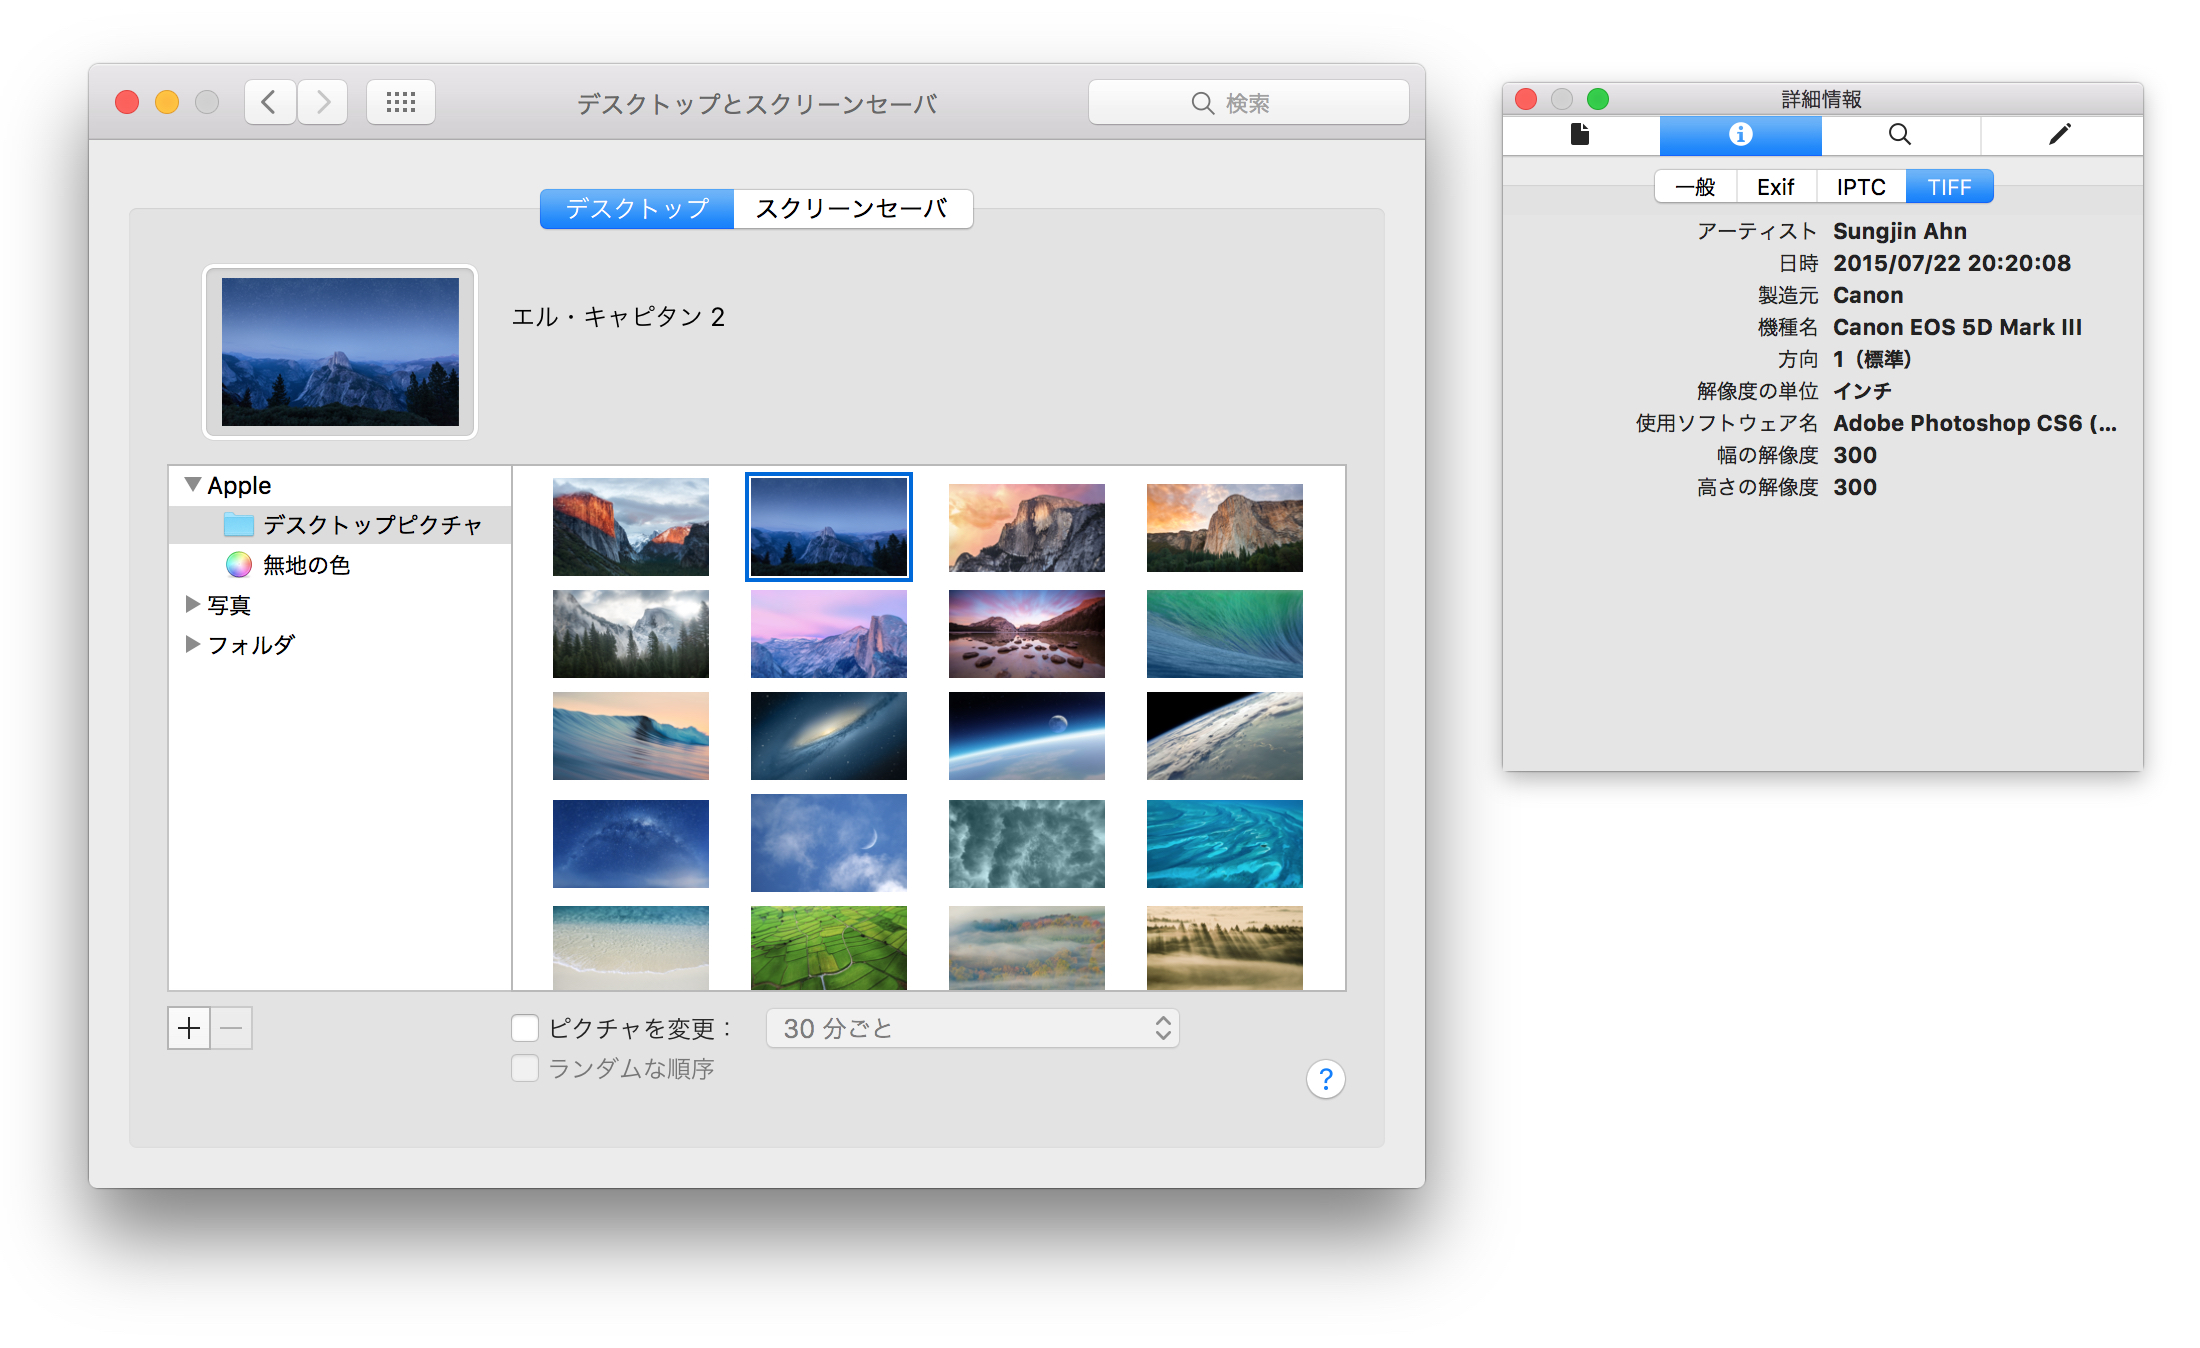Click the plus add folder button

coord(189,1028)
